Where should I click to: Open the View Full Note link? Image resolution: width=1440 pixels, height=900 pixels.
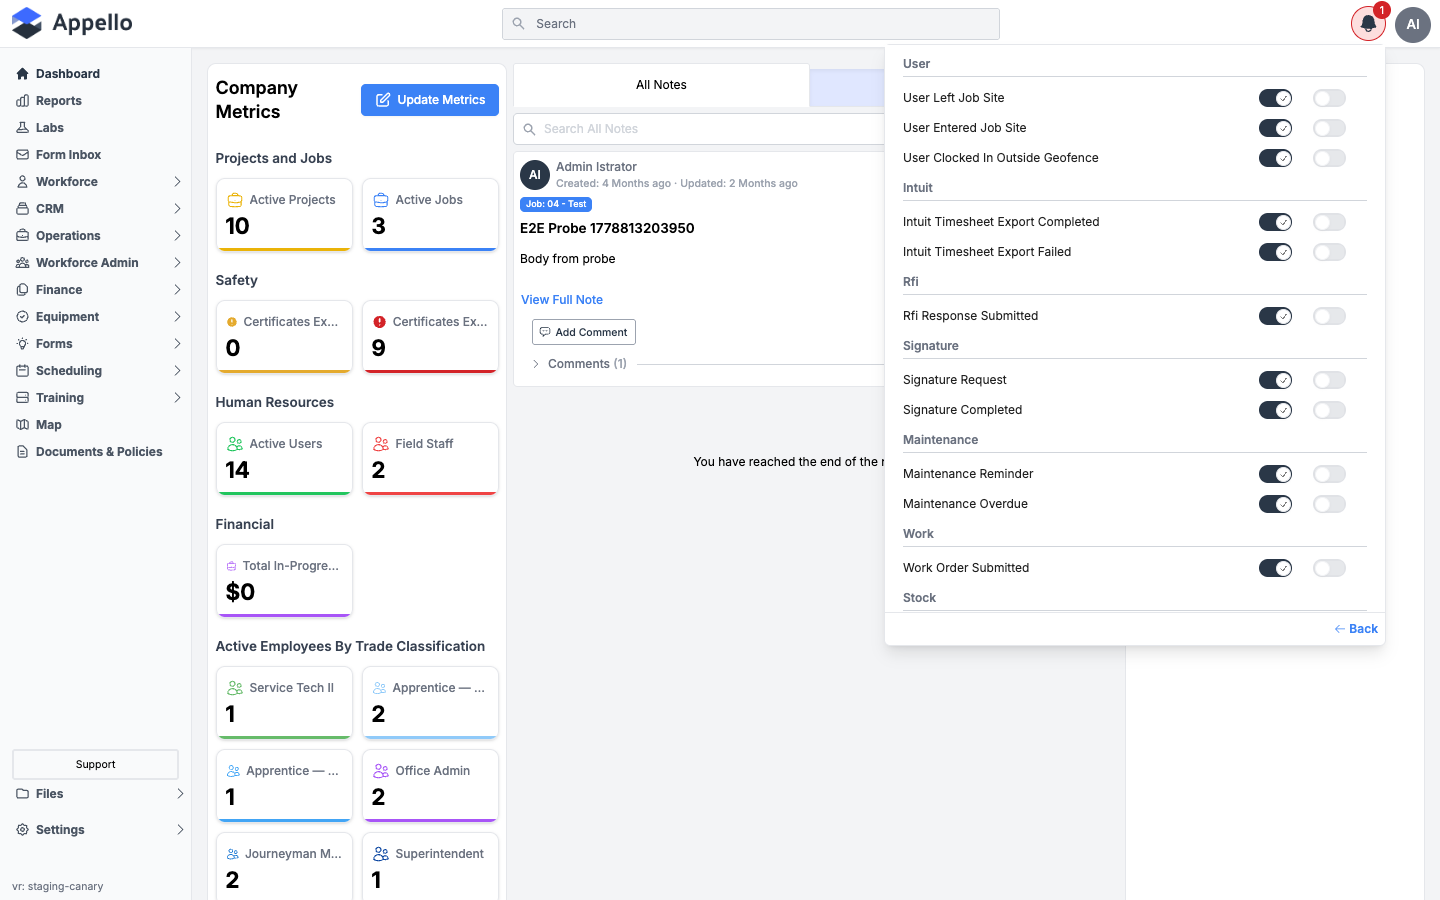(562, 300)
